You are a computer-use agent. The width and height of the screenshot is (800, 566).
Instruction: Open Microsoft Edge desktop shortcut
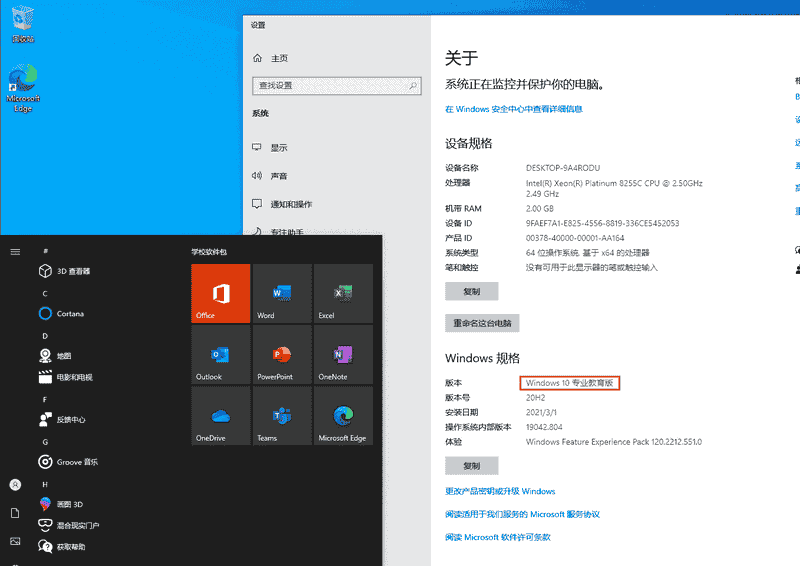(x=23, y=88)
